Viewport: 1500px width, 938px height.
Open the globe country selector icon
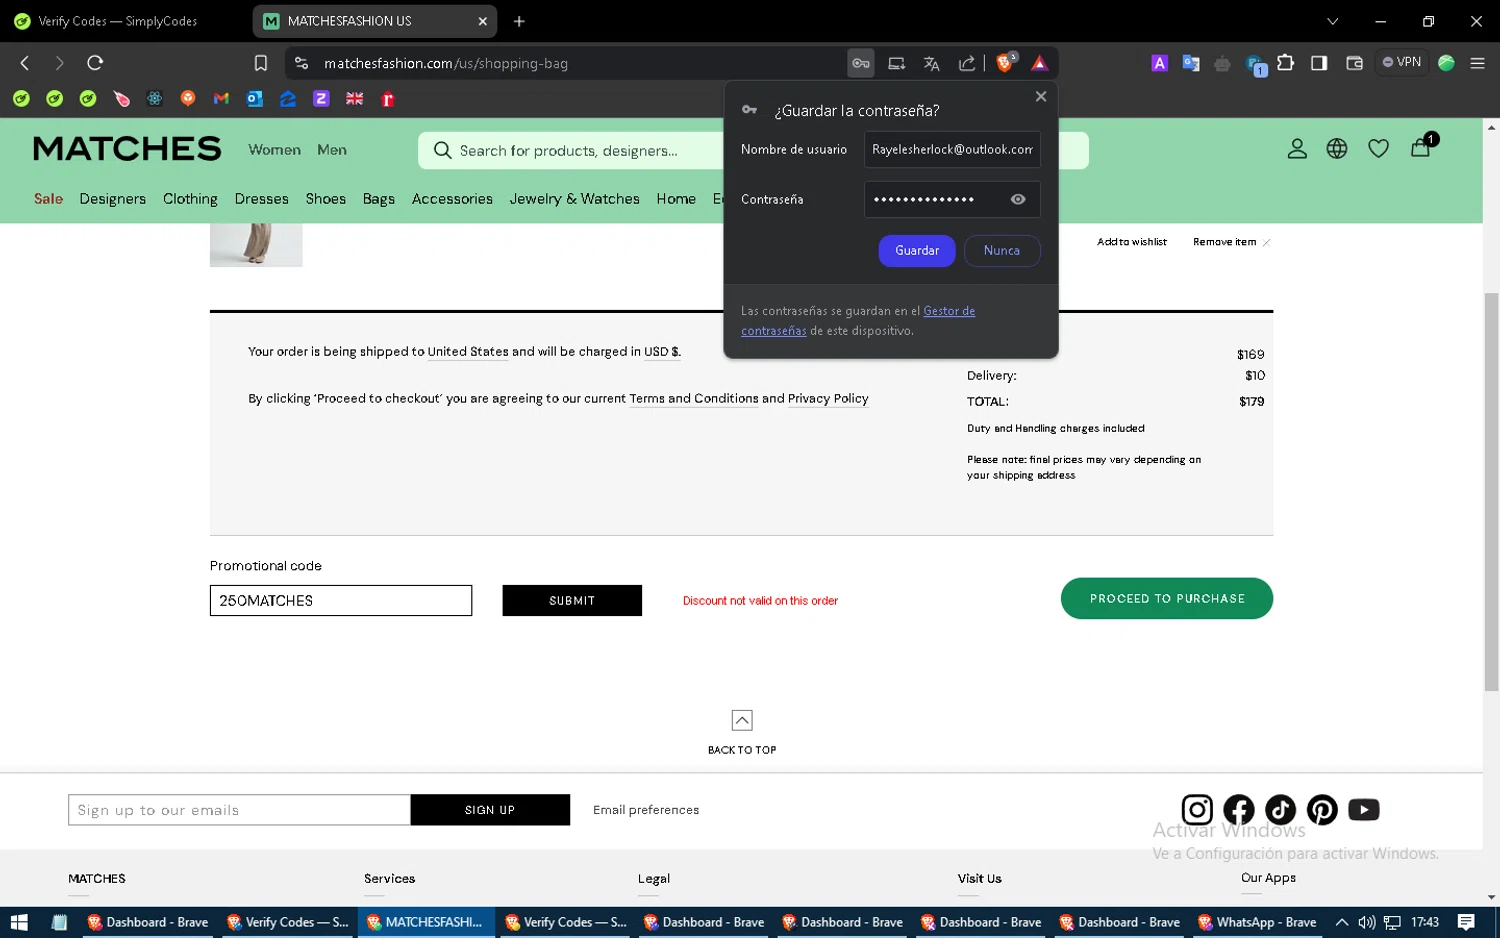[1337, 149]
